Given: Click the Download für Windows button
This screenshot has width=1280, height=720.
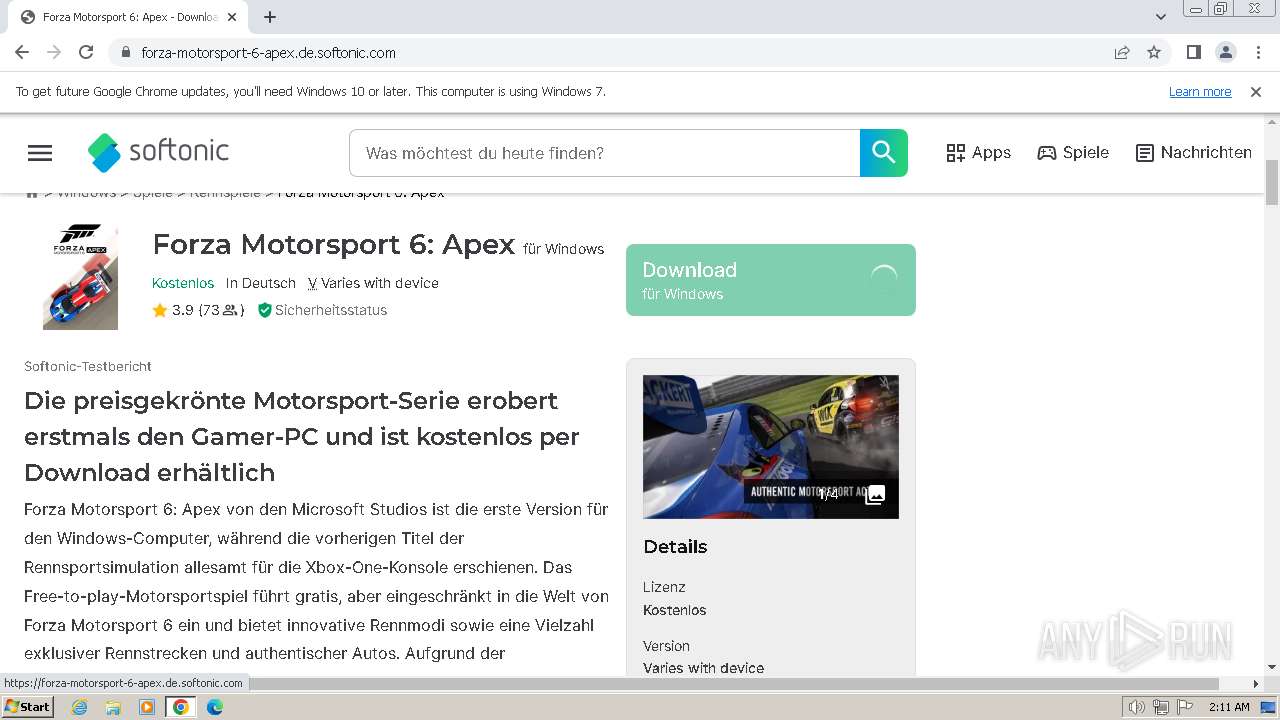Looking at the screenshot, I should [x=770, y=280].
